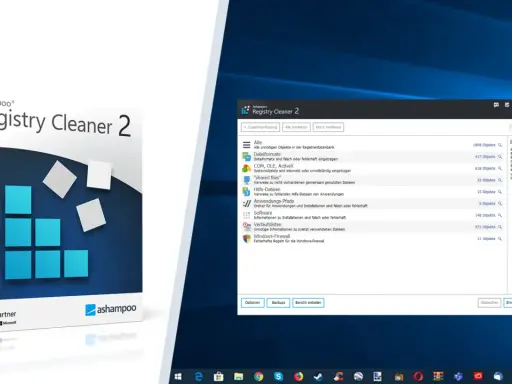
Task: Select the Anwendungs-Pfade row title
Action: (x=274, y=201)
